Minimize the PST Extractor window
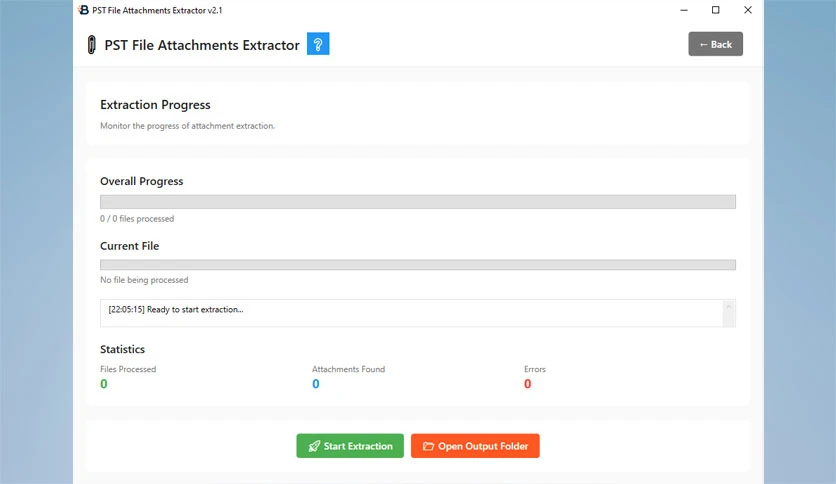 [684, 10]
